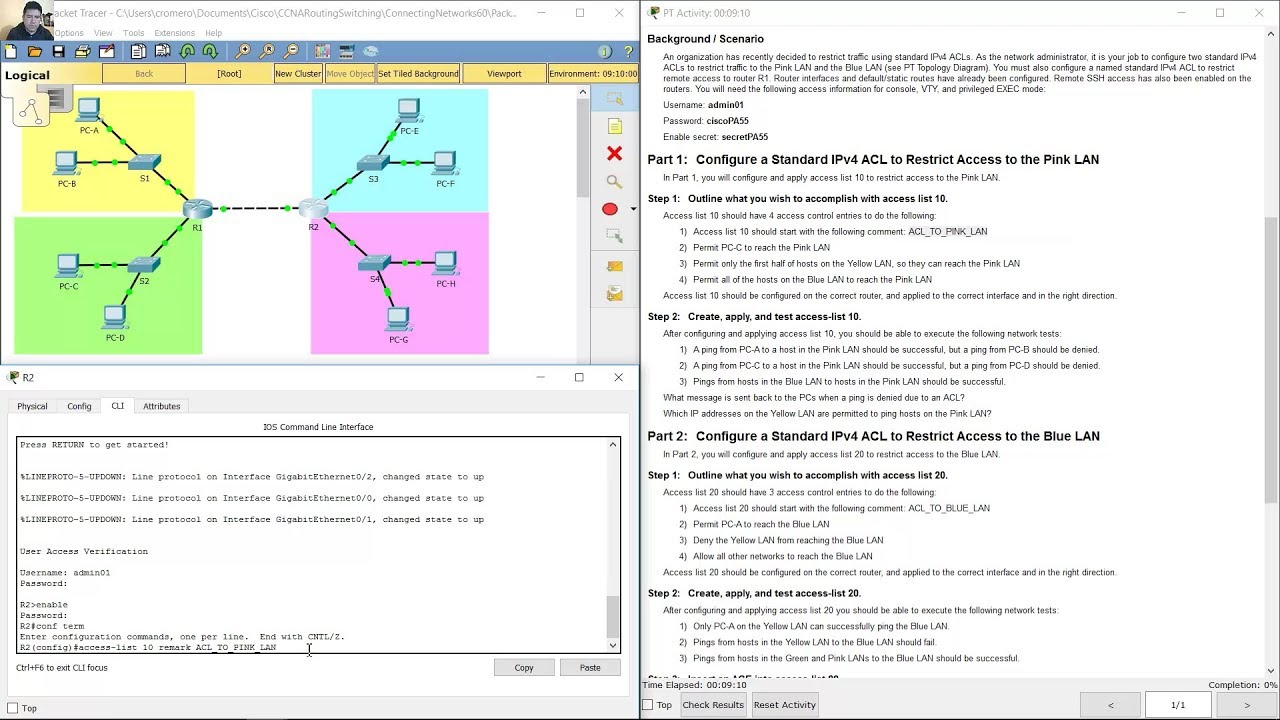This screenshot has width=1280, height=720.
Task: Reset zoom with the magnifier R icon
Action: (x=267, y=51)
